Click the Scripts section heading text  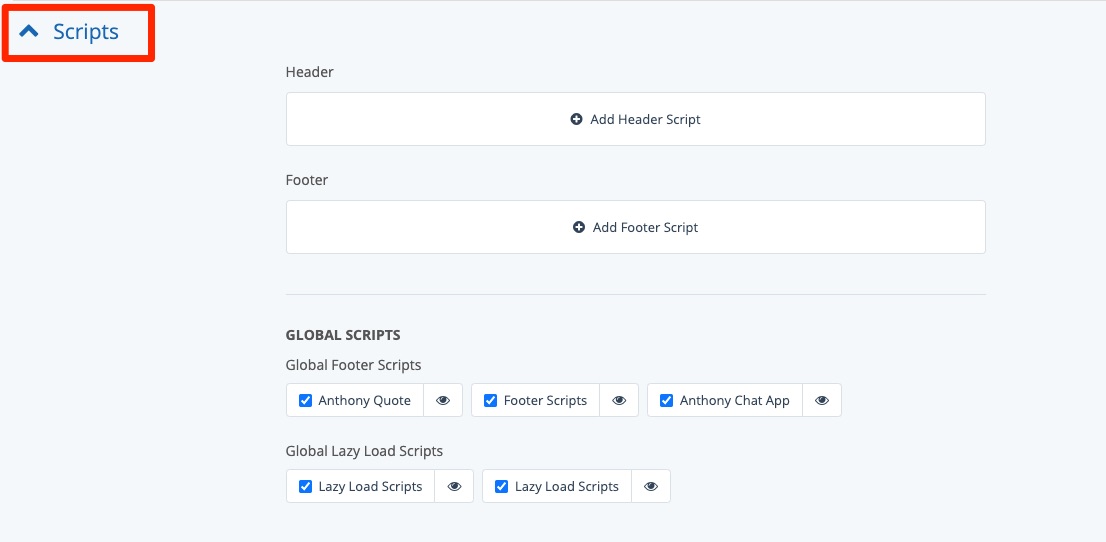pos(86,32)
